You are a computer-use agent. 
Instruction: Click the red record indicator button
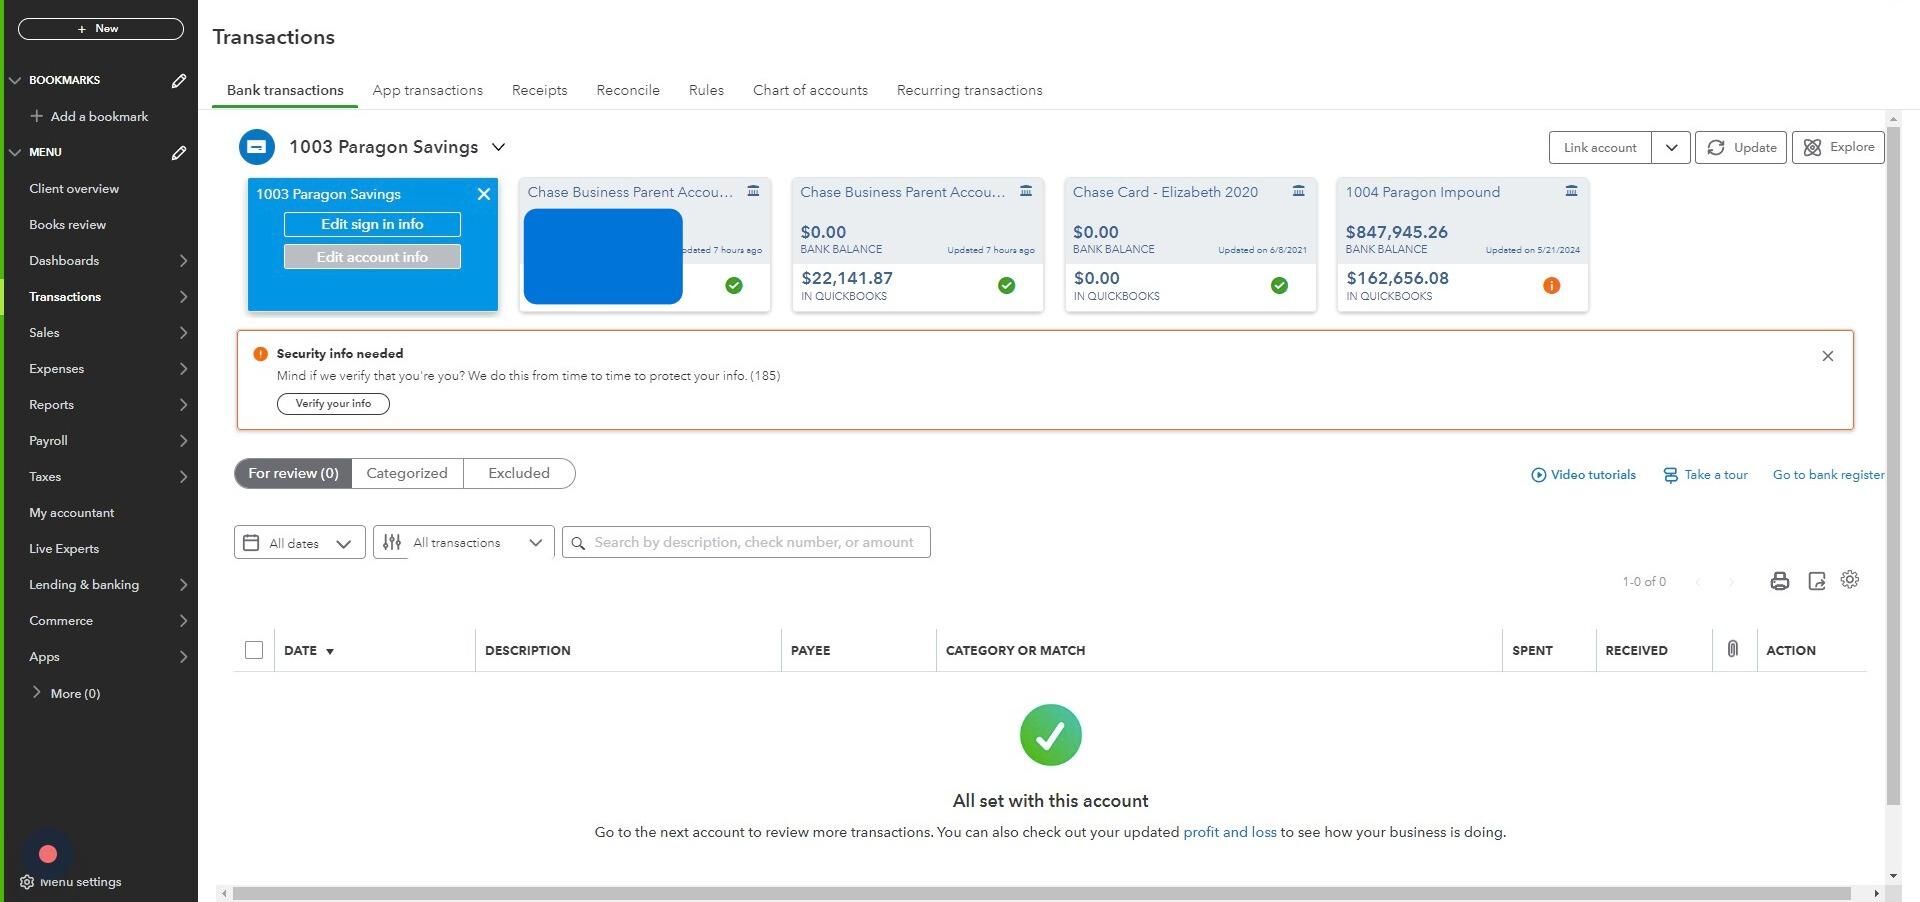coord(47,854)
